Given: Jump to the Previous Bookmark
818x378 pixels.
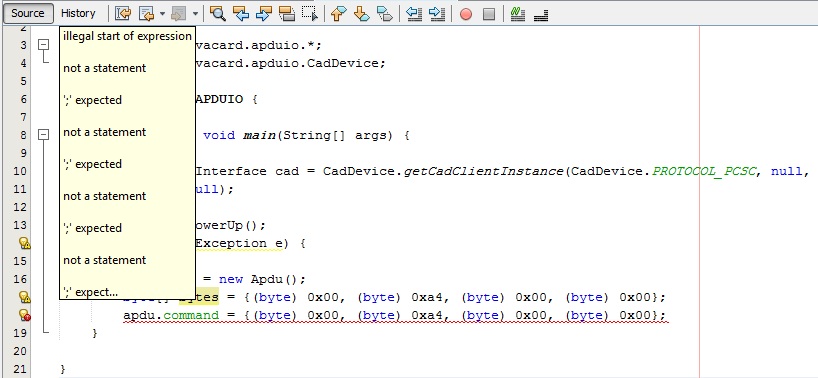Looking at the screenshot, I should pos(339,14).
